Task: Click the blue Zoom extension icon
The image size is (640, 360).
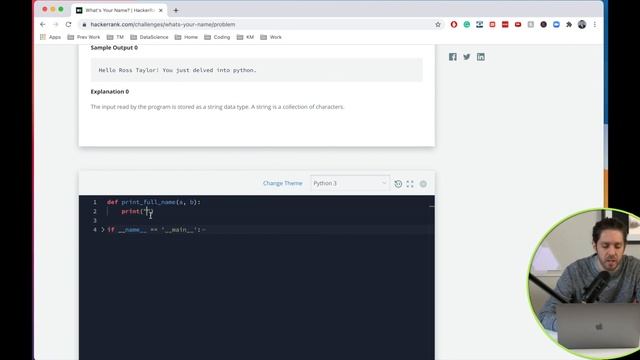Action: click(x=556, y=24)
